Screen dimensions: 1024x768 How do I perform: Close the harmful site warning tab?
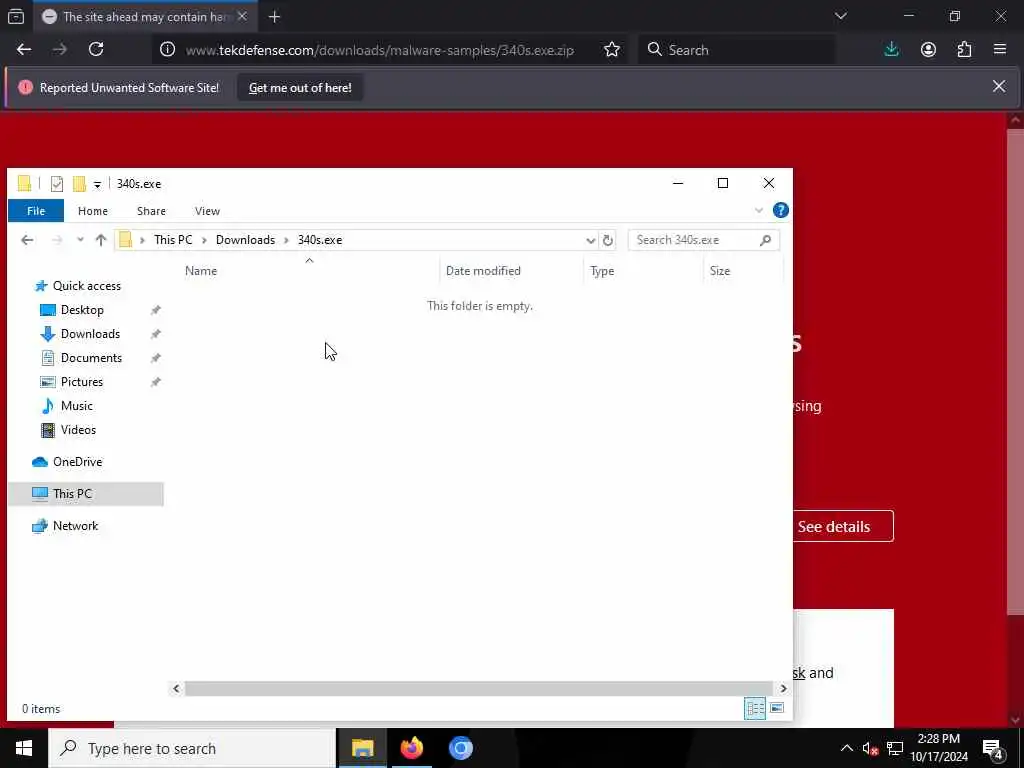coord(242,17)
